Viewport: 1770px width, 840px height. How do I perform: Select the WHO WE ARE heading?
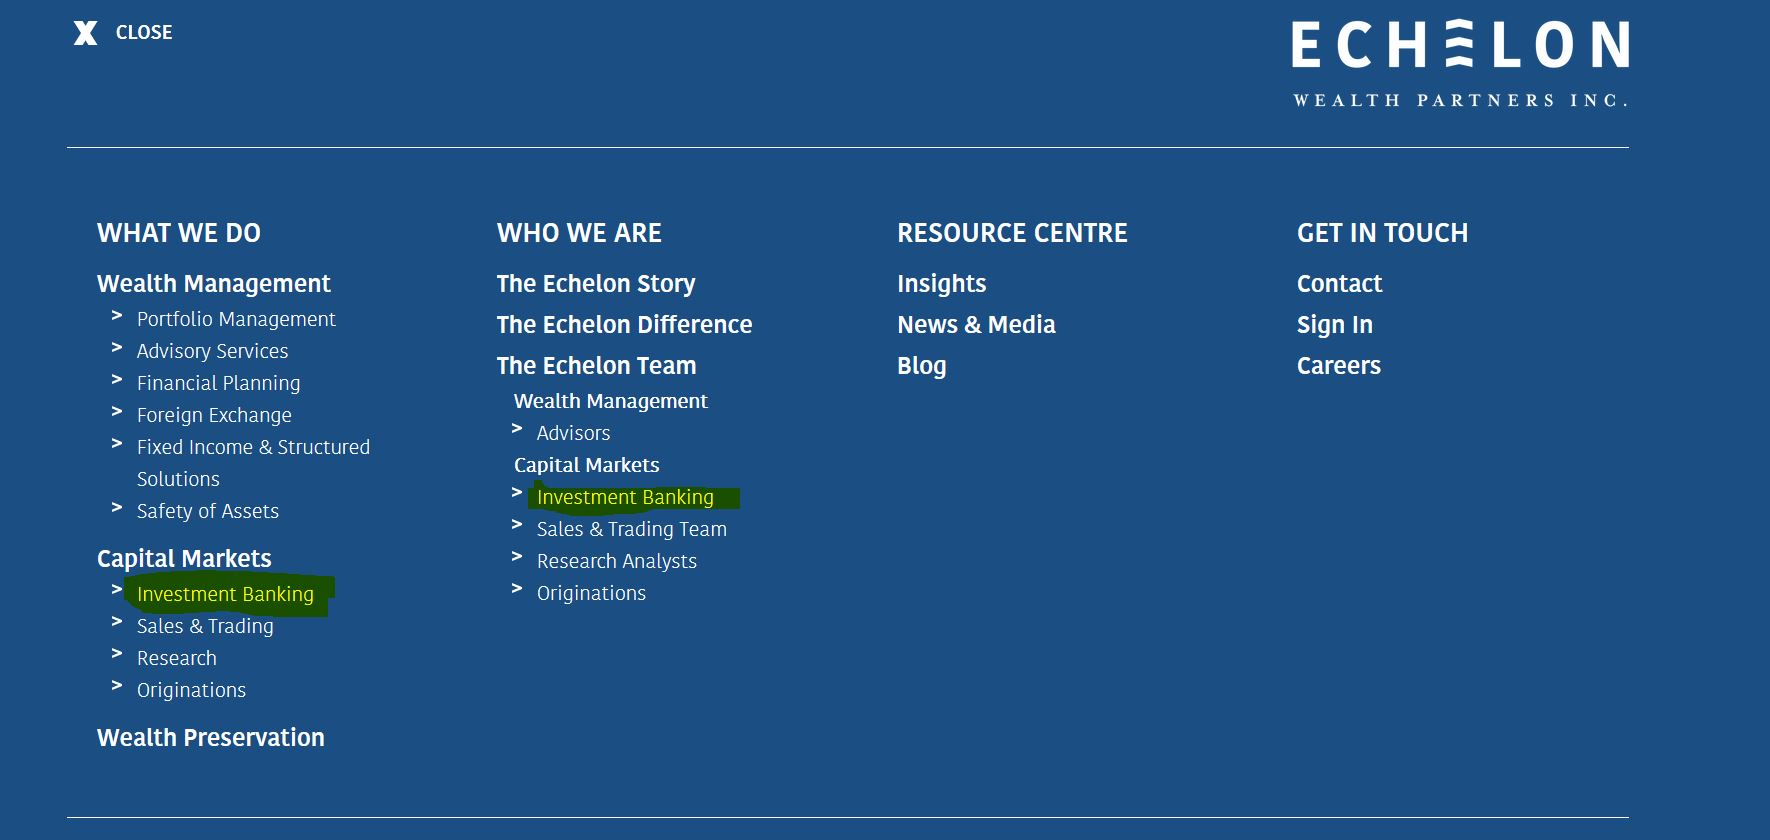coord(579,233)
